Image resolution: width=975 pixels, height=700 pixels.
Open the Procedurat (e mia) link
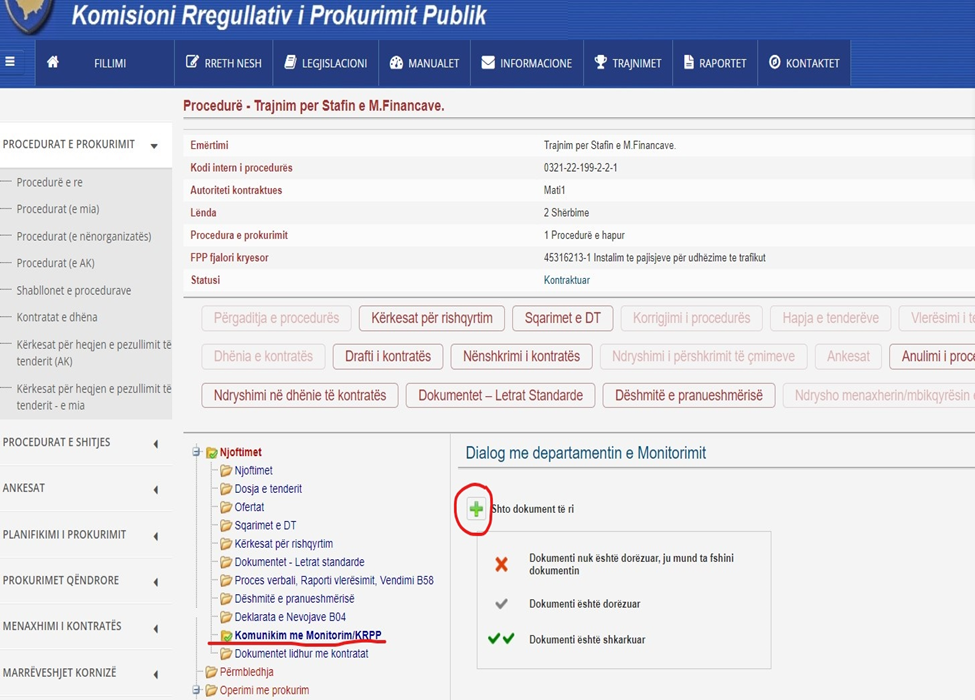pos(57,209)
